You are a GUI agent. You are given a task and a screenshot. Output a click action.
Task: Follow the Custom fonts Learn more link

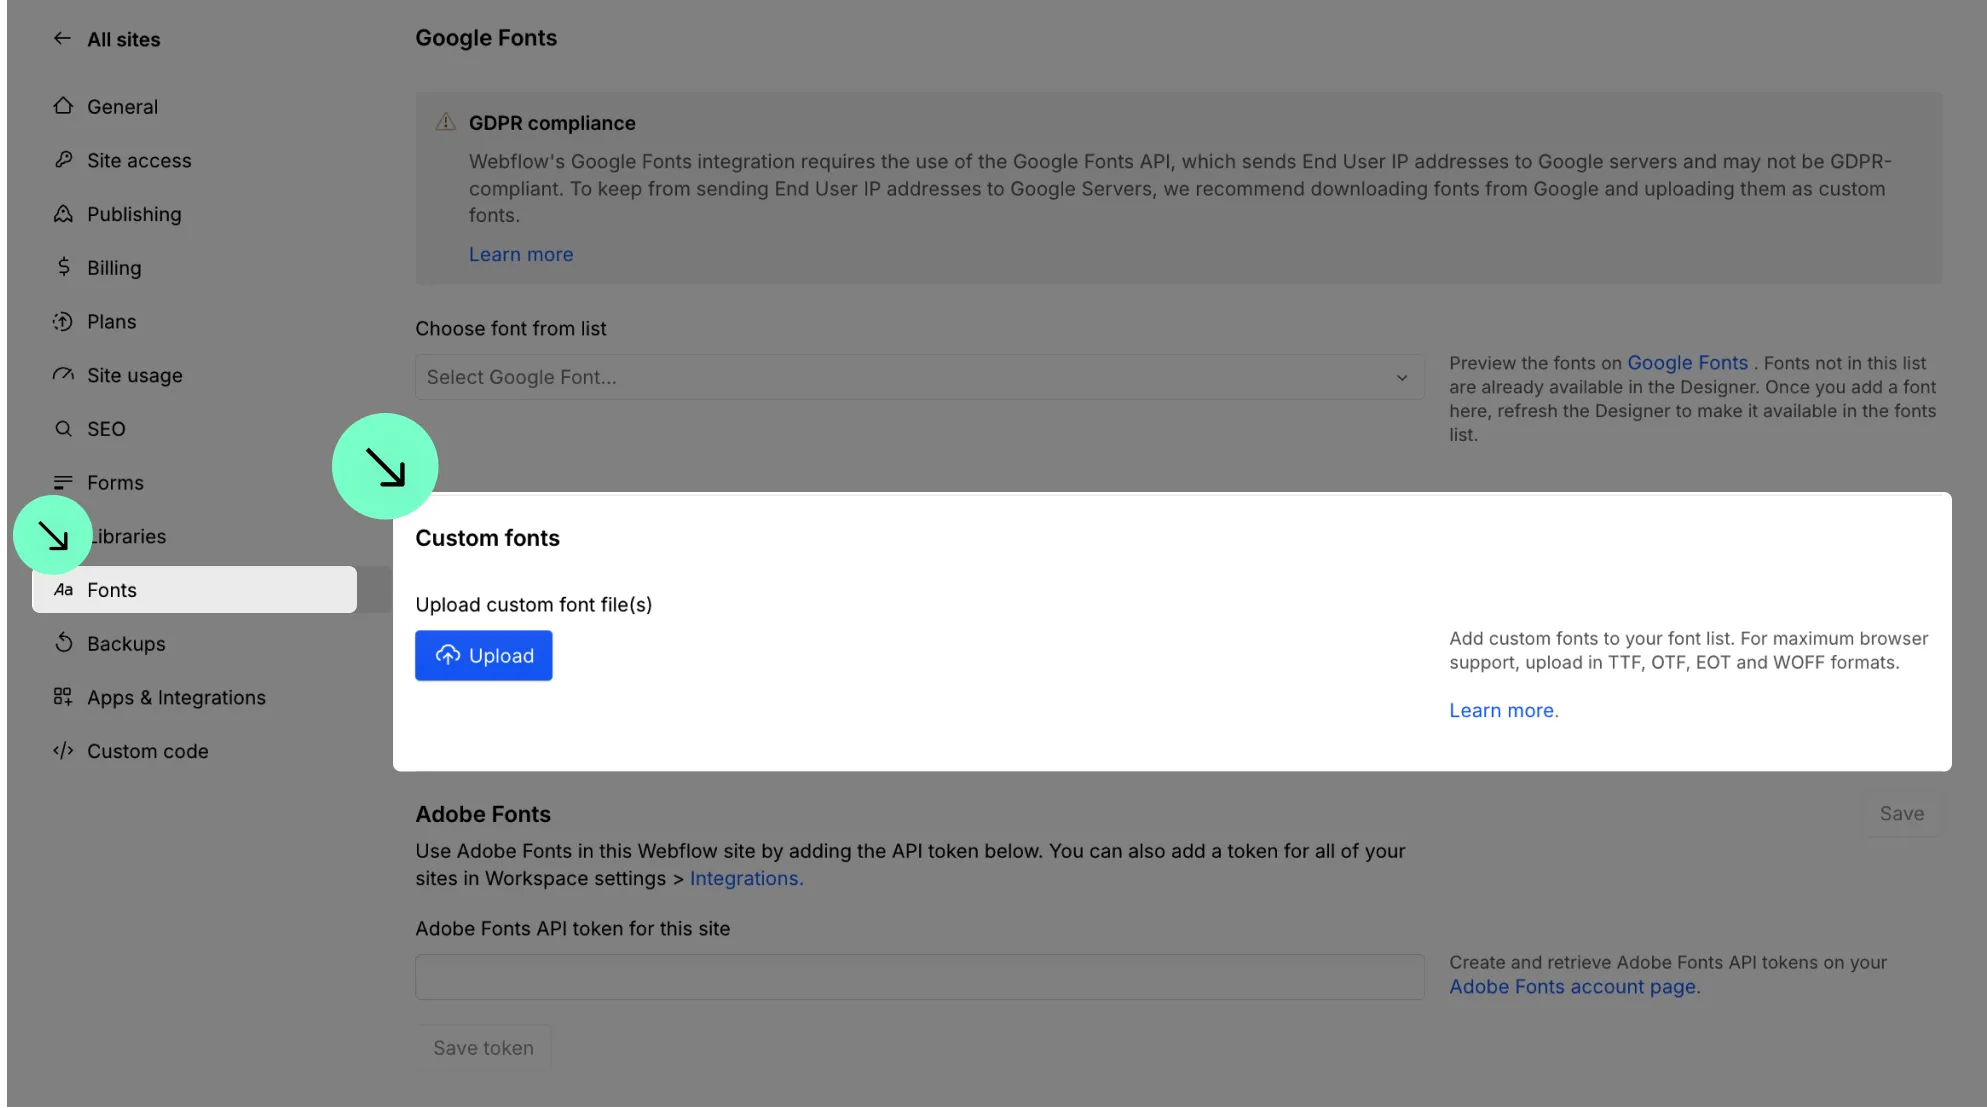click(1503, 710)
